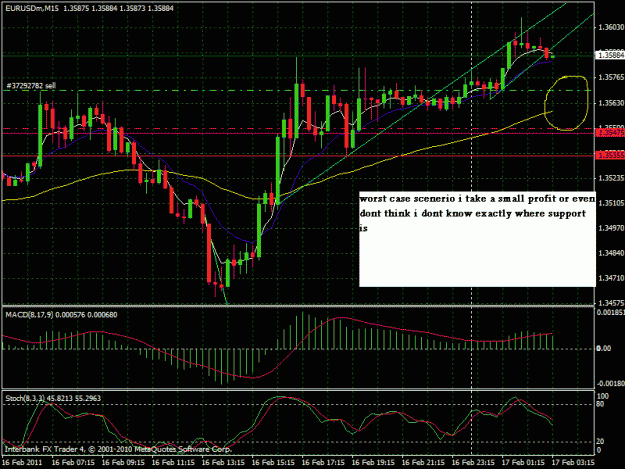Click the 1.35105 price scale label

click(611, 203)
